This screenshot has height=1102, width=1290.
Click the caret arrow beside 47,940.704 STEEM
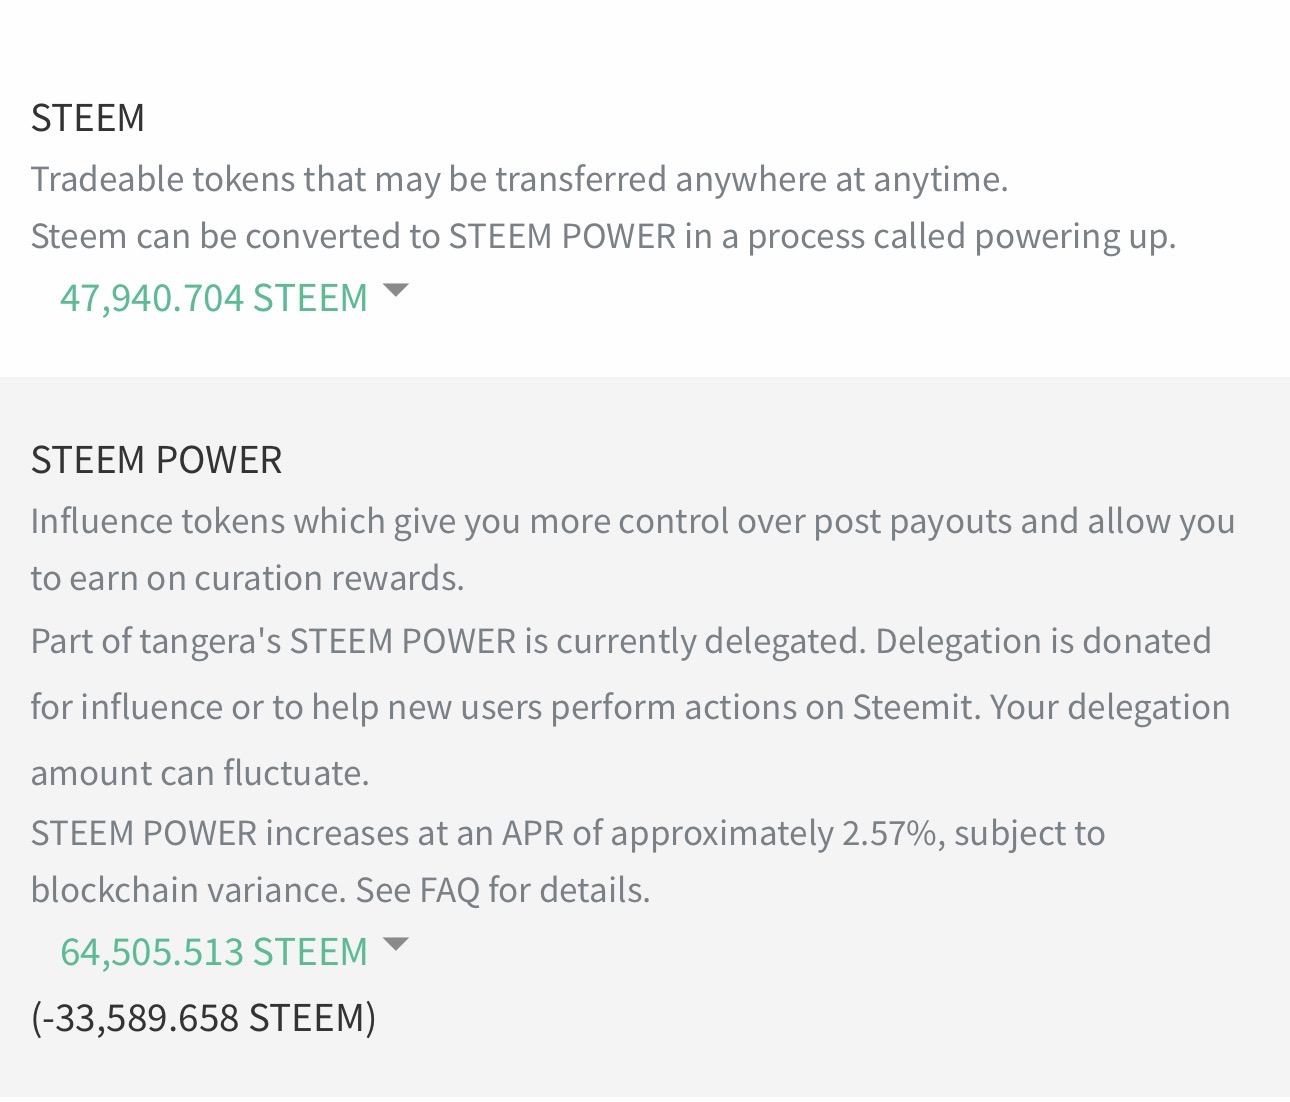pyautogui.click(x=396, y=291)
